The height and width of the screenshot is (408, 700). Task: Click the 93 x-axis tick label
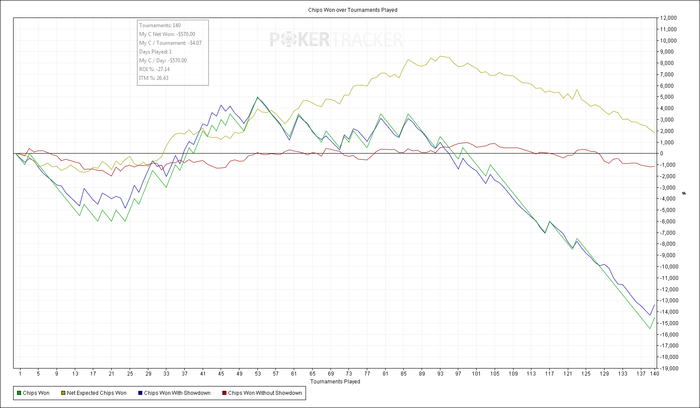point(440,374)
